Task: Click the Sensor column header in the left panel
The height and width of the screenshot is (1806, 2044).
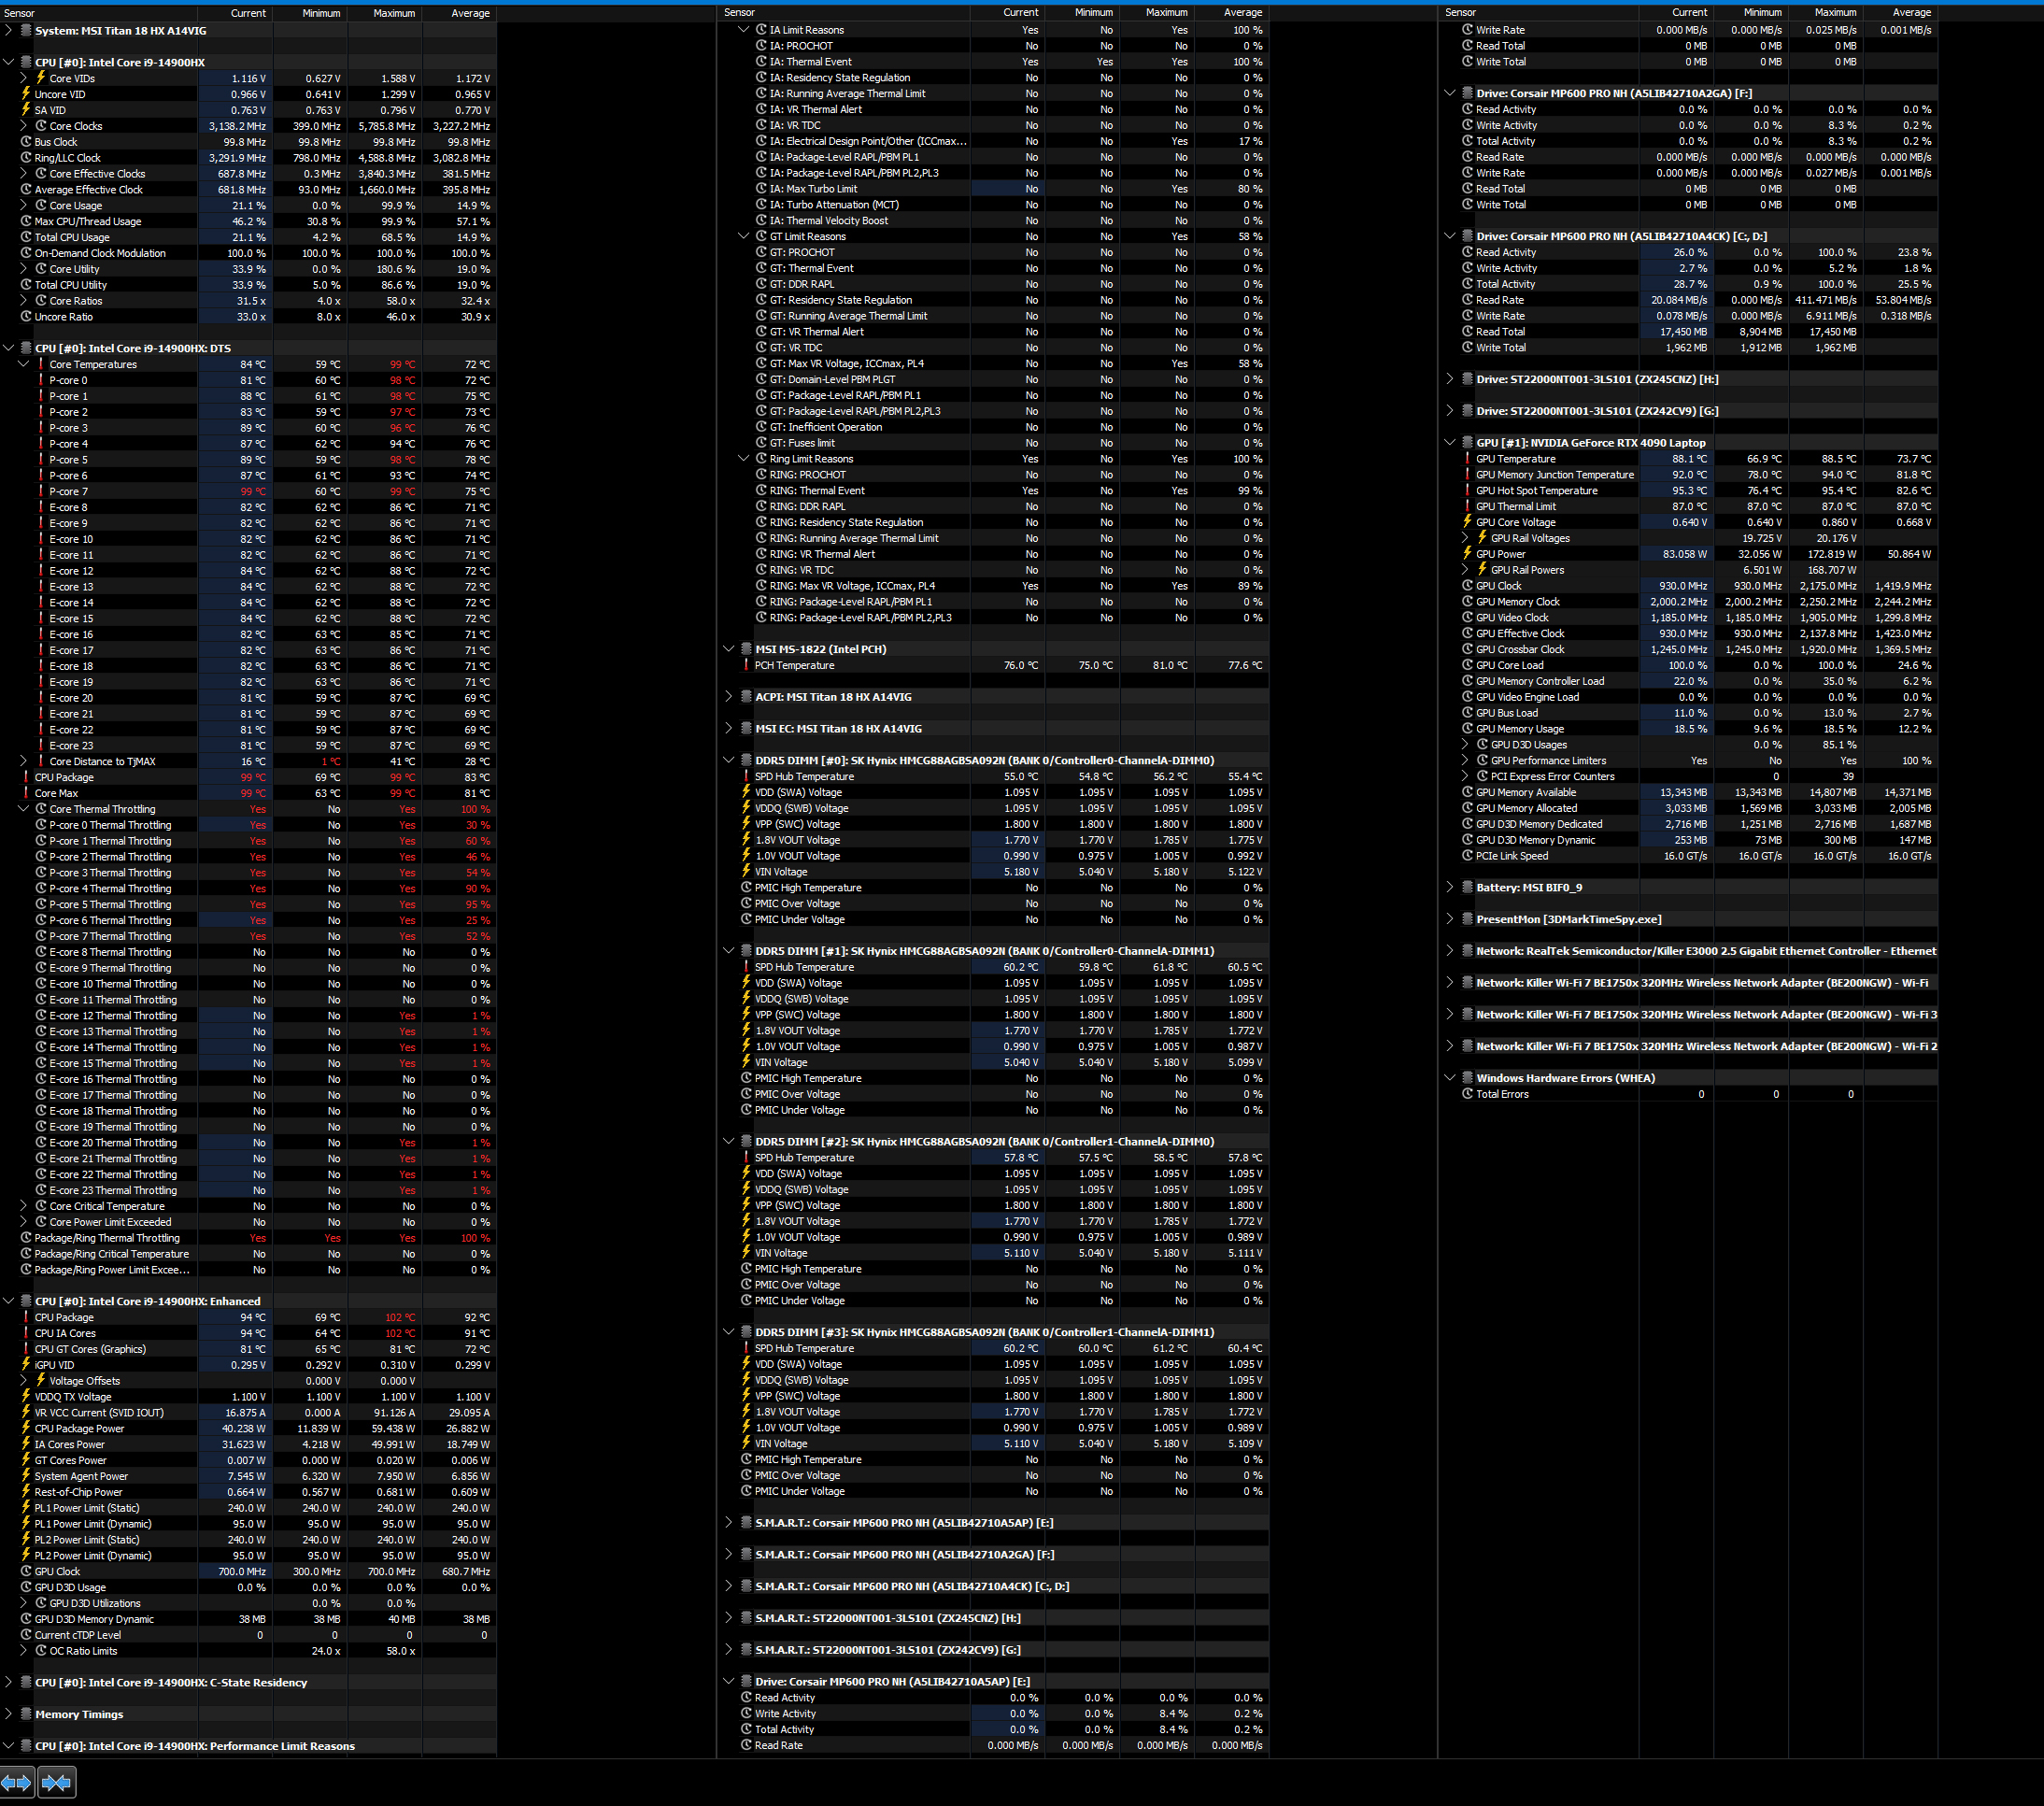Action: point(99,13)
